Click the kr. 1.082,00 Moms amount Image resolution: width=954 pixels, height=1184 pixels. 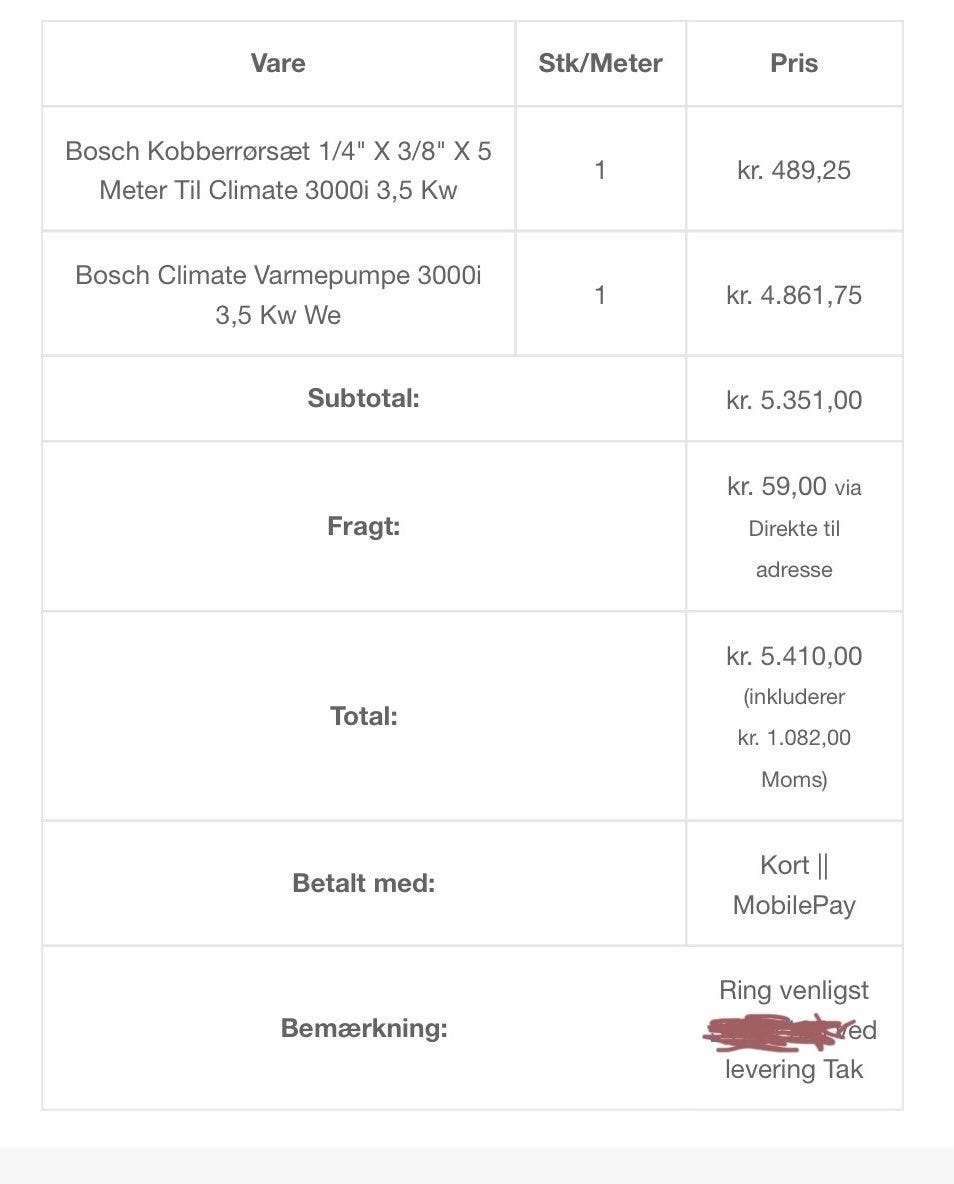[794, 738]
